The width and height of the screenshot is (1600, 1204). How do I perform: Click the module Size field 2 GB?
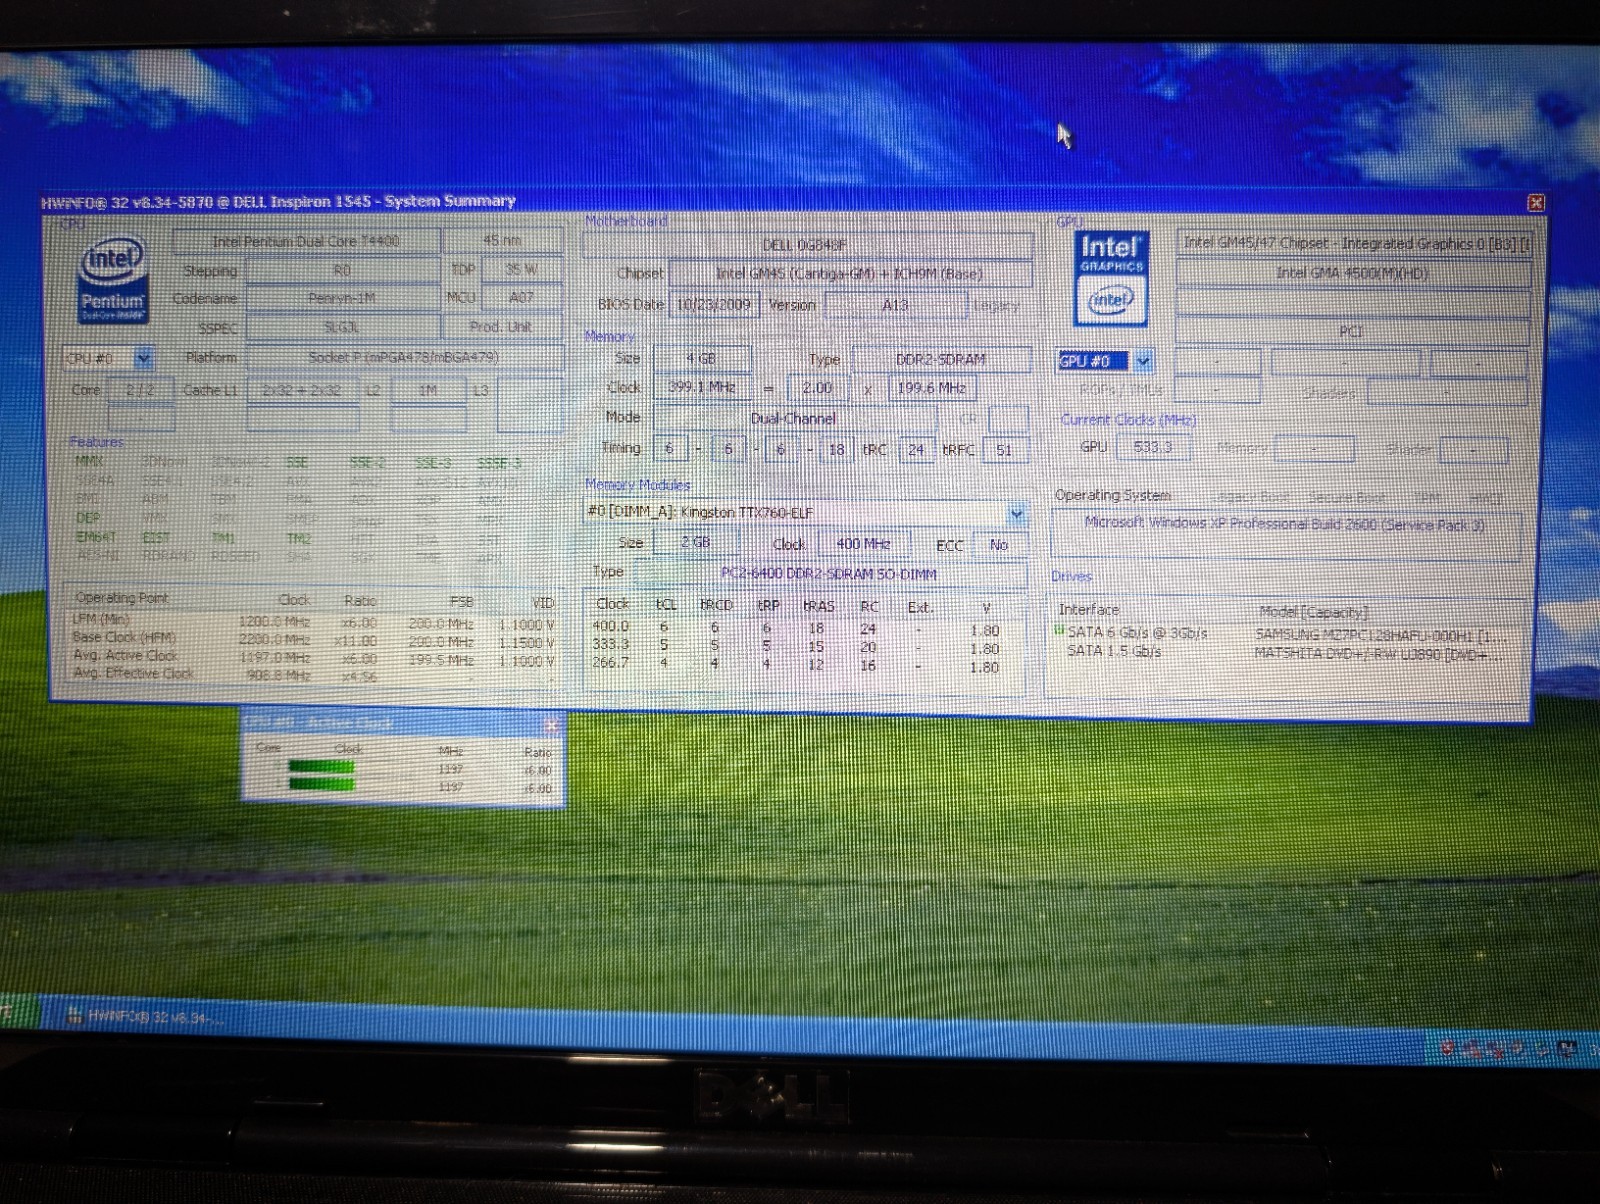(x=695, y=542)
